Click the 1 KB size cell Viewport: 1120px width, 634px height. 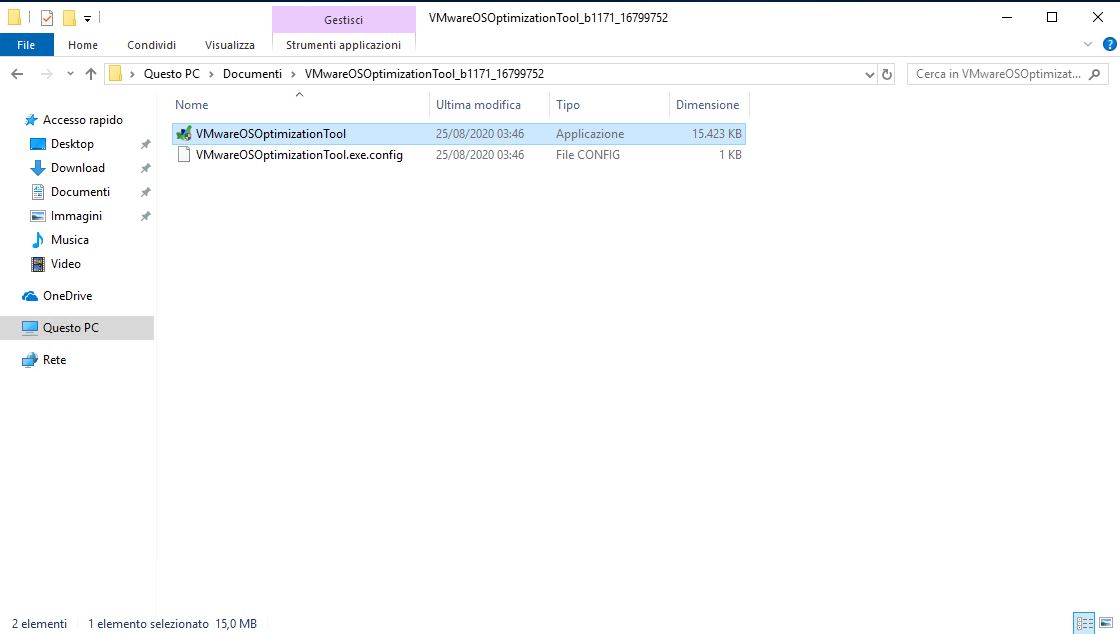pos(730,155)
